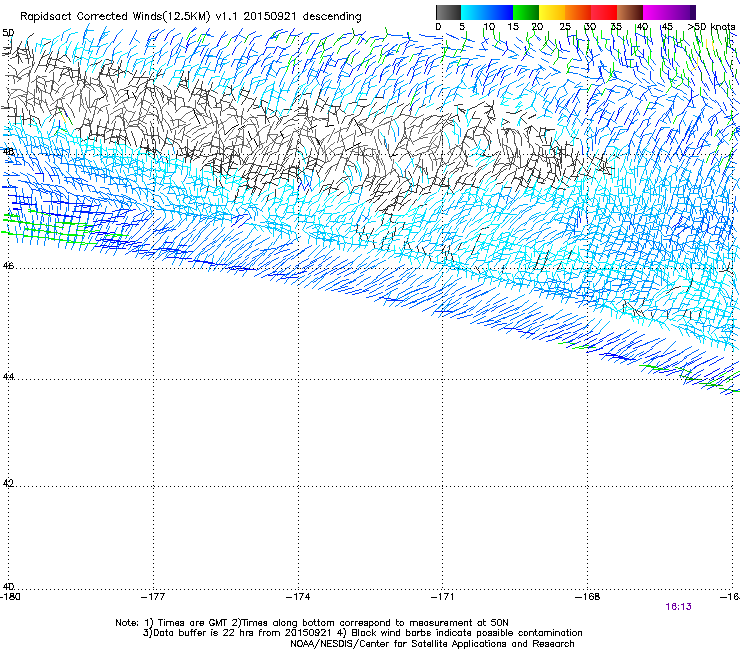Click the note 'Data buffer is 22 hrs'

click(x=203, y=633)
